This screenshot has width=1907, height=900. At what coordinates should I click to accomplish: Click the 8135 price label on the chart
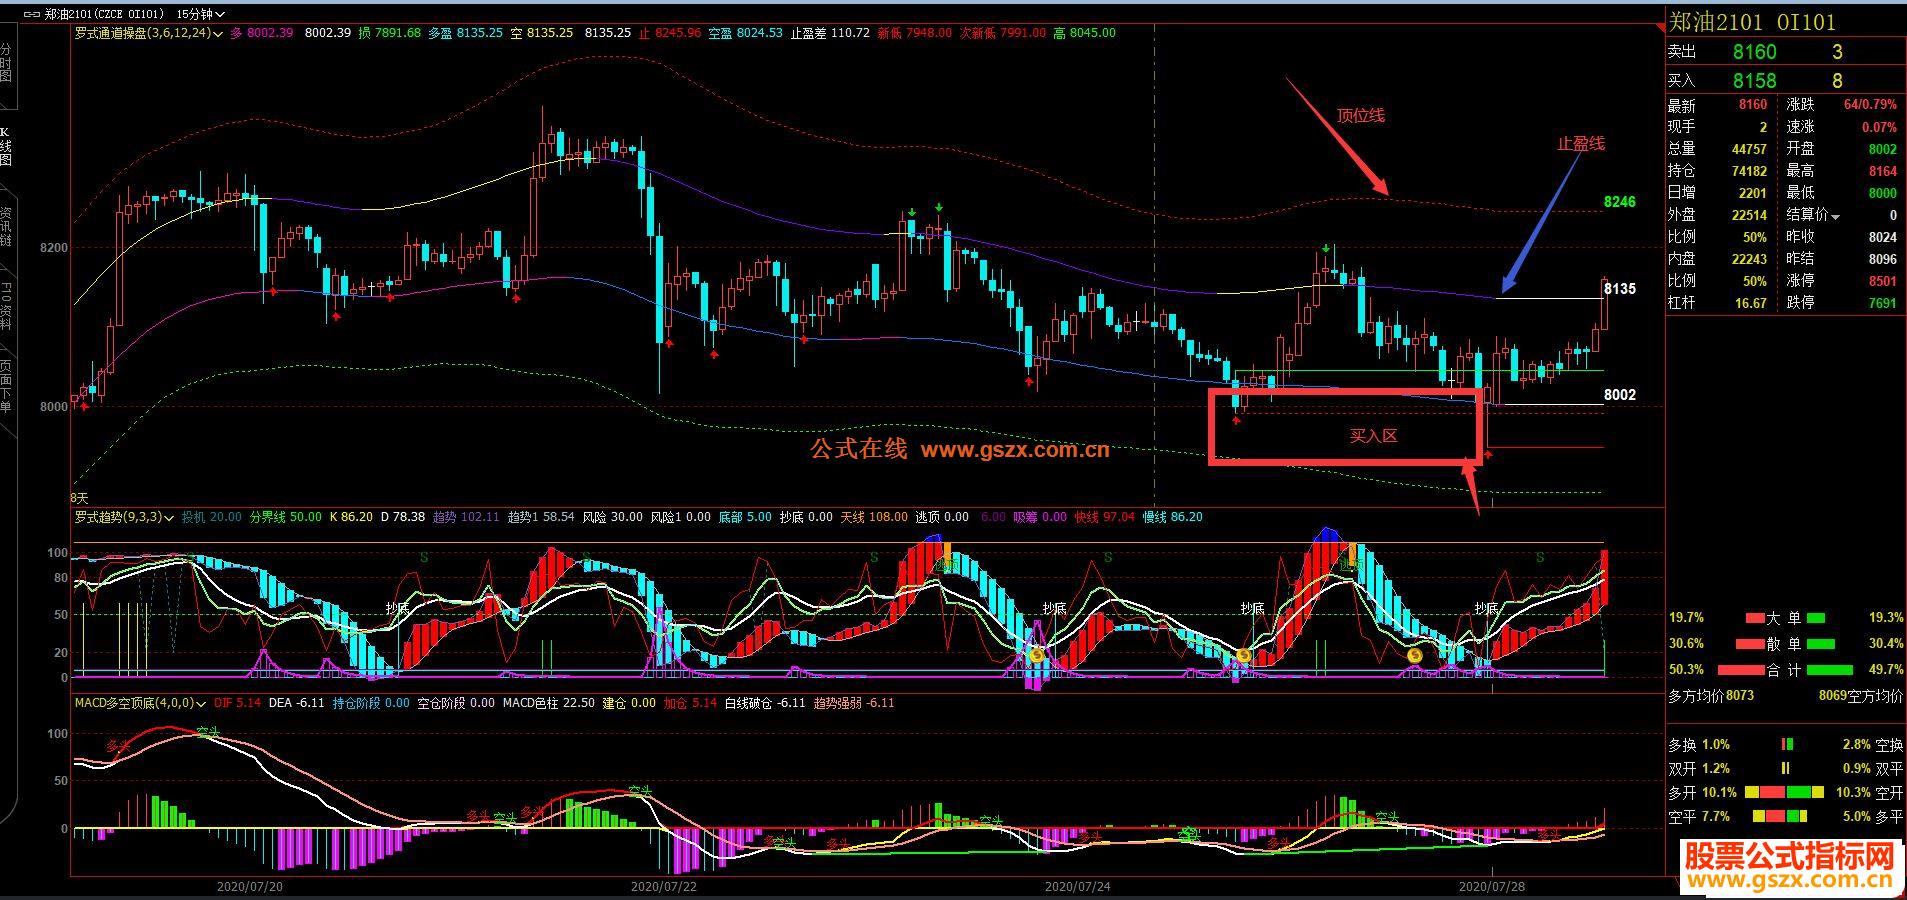pyautogui.click(x=1620, y=289)
